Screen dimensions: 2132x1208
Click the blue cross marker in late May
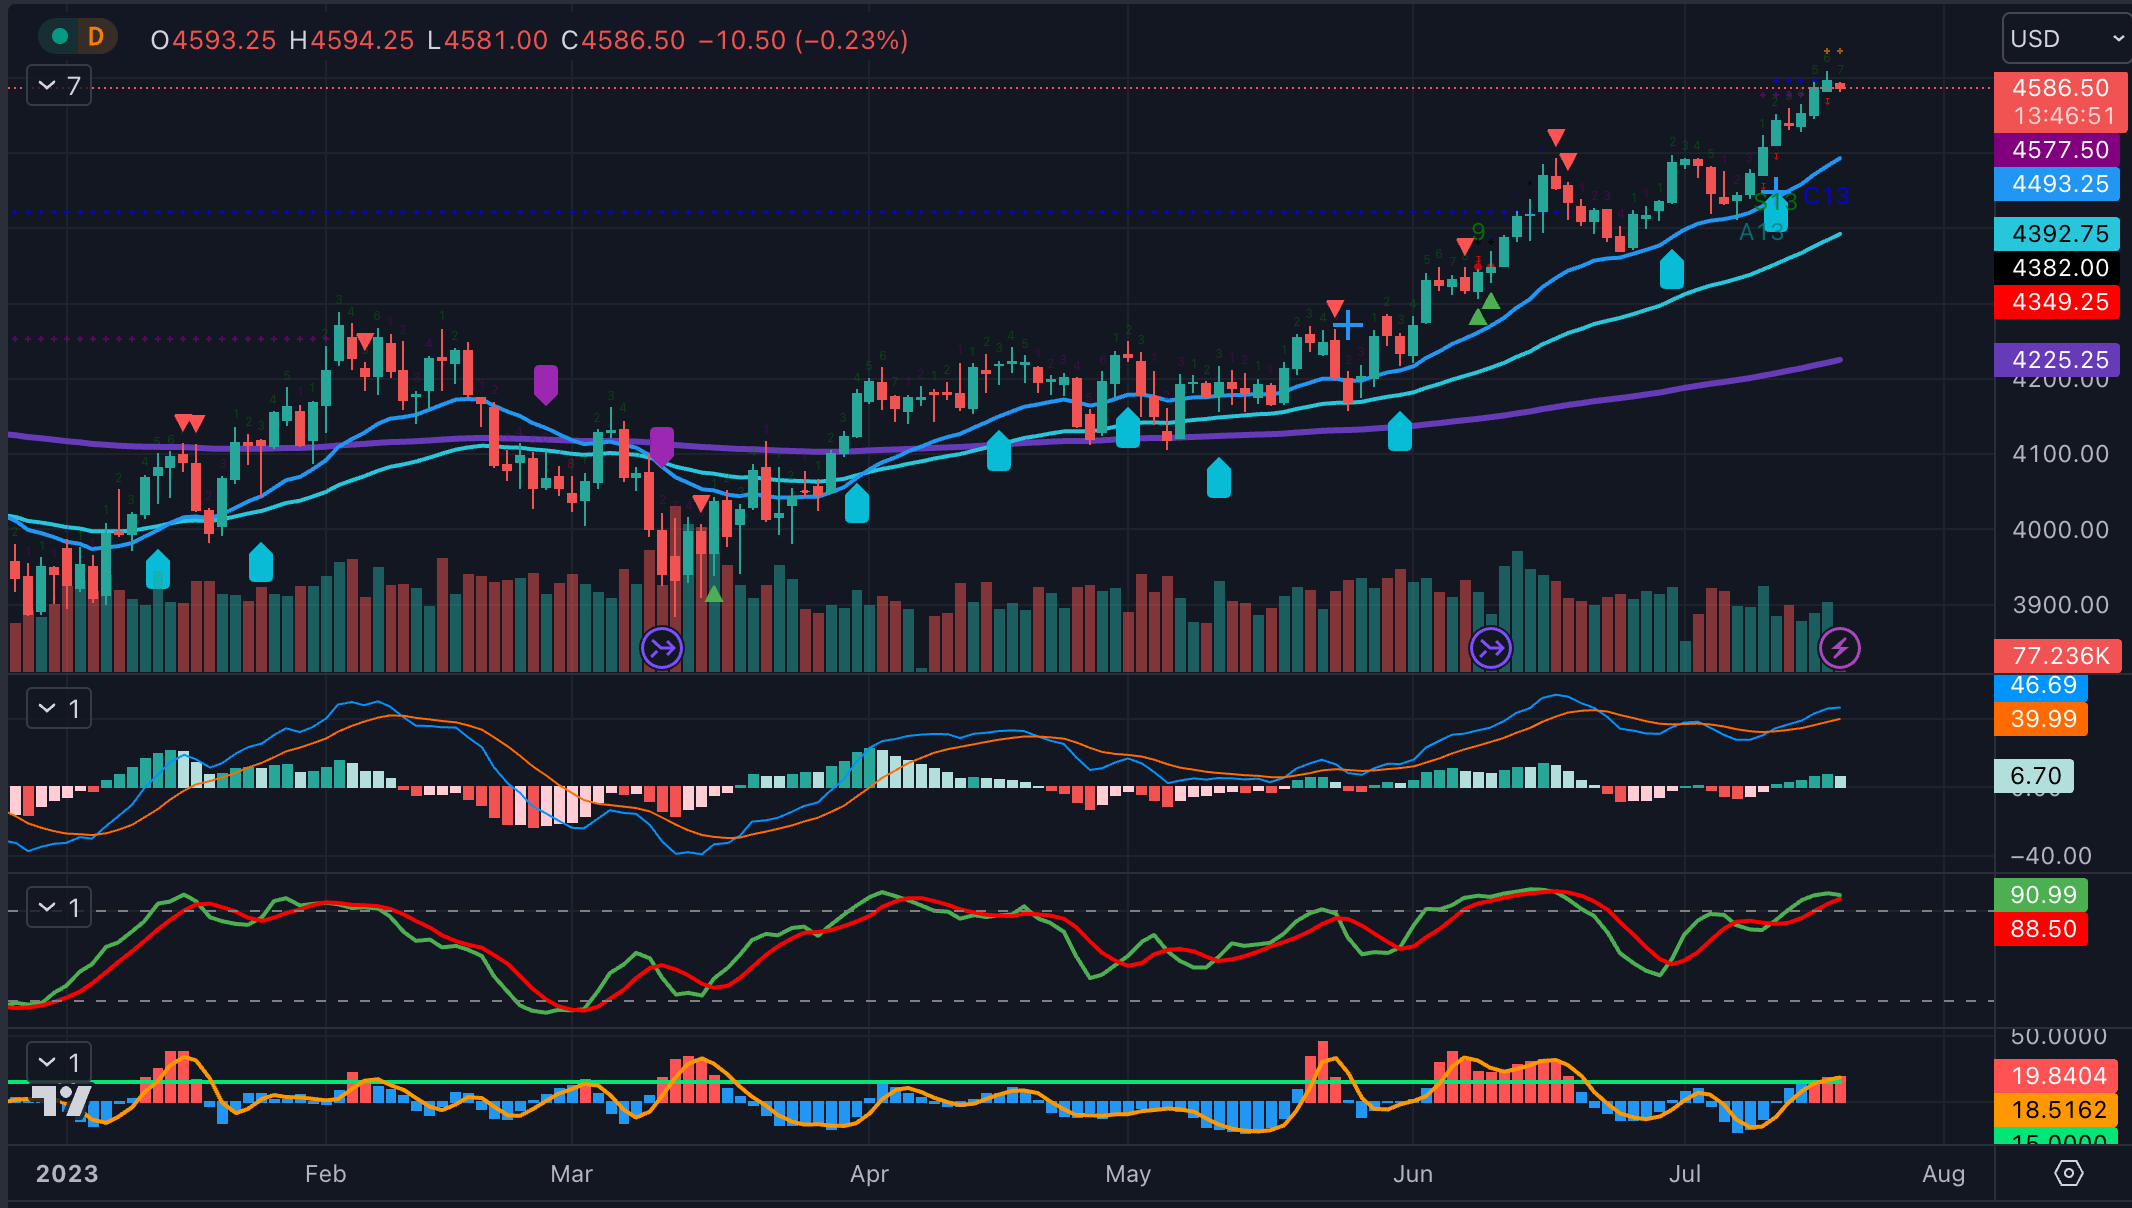click(1347, 325)
